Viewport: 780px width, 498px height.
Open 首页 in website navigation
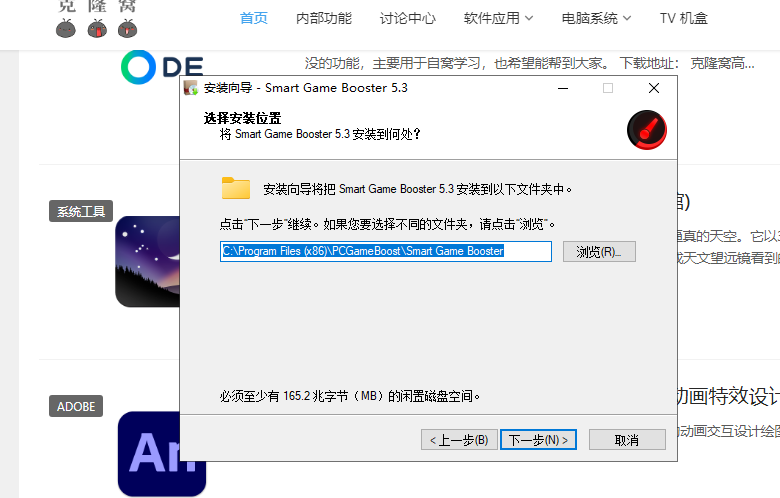[x=254, y=18]
